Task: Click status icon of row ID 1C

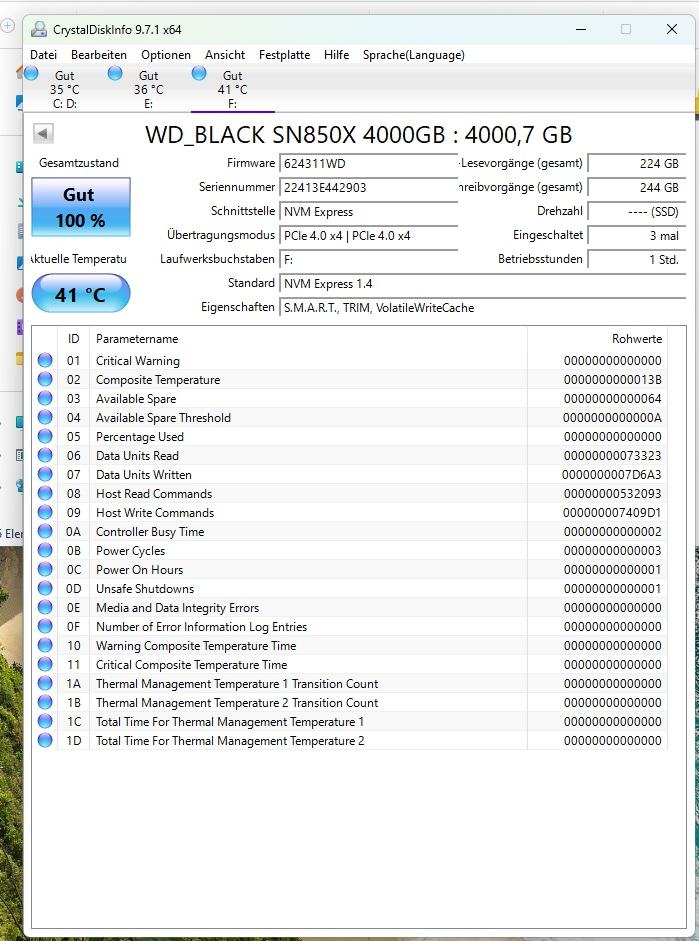Action: click(45, 721)
